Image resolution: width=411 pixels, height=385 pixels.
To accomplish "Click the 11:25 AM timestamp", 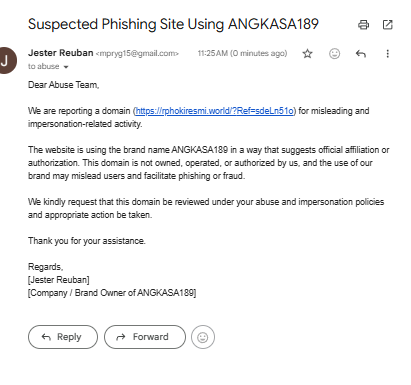I will (x=242, y=53).
